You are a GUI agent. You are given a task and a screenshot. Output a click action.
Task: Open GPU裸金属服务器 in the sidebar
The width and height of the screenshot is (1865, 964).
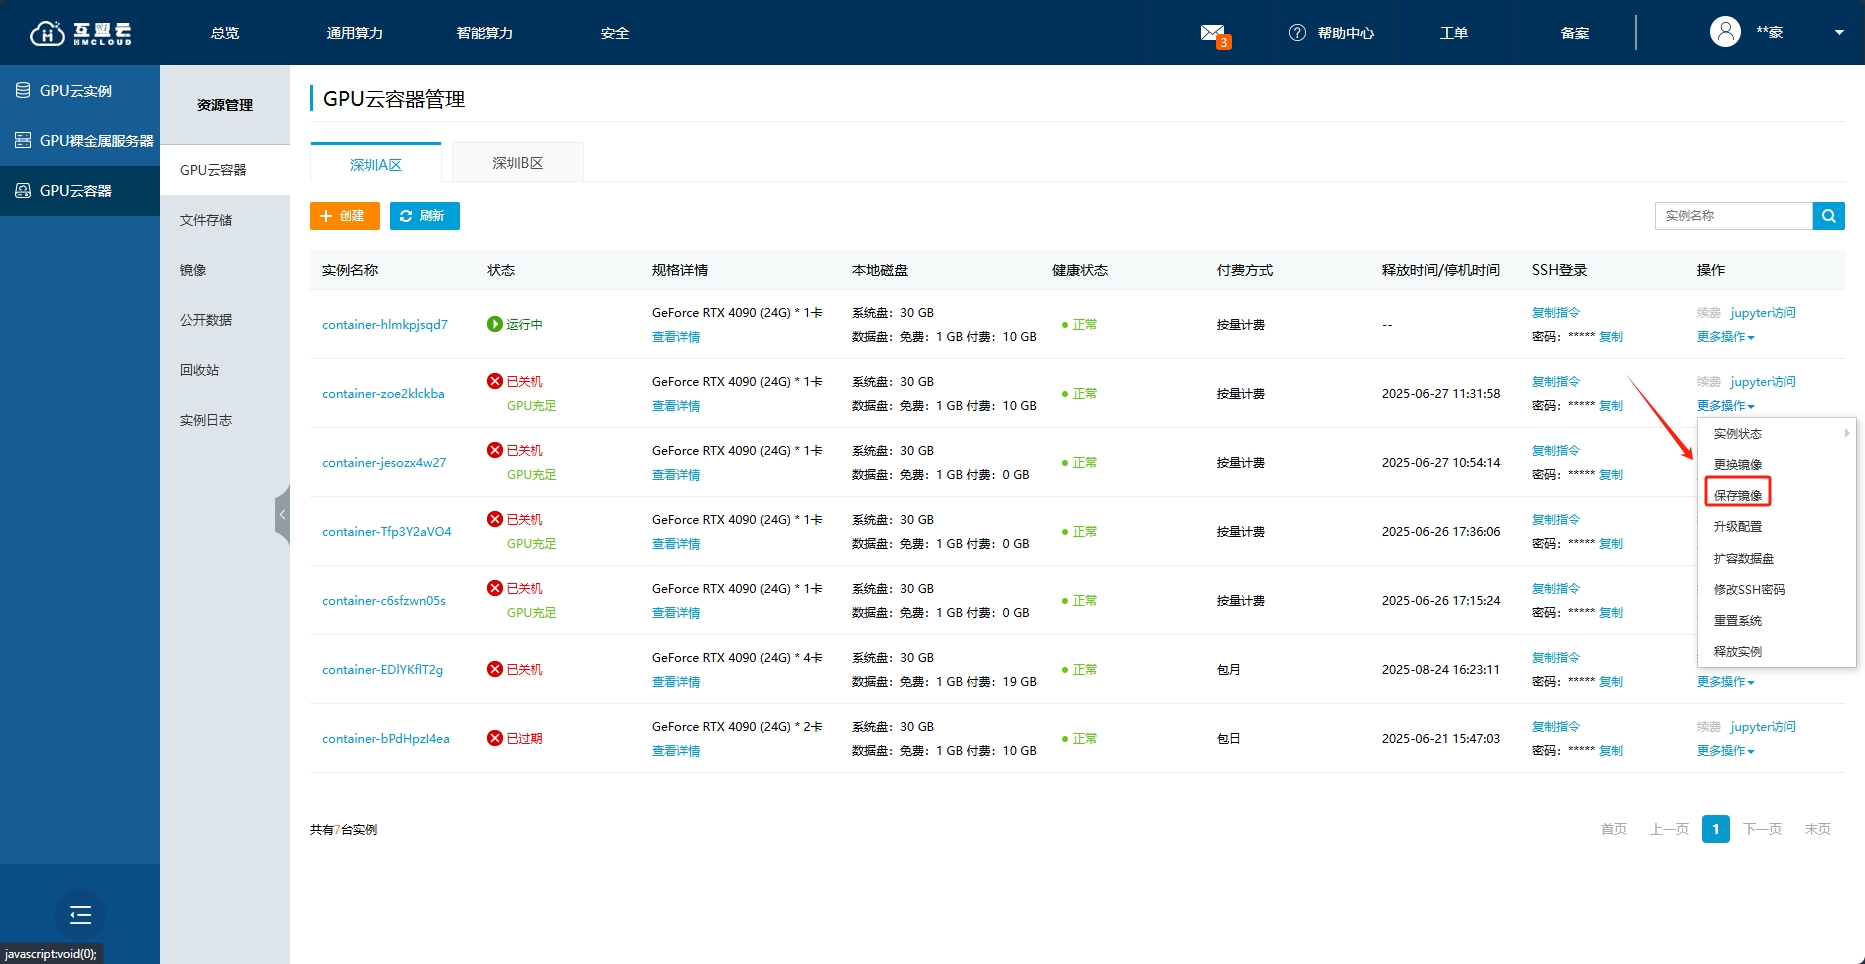click(80, 141)
